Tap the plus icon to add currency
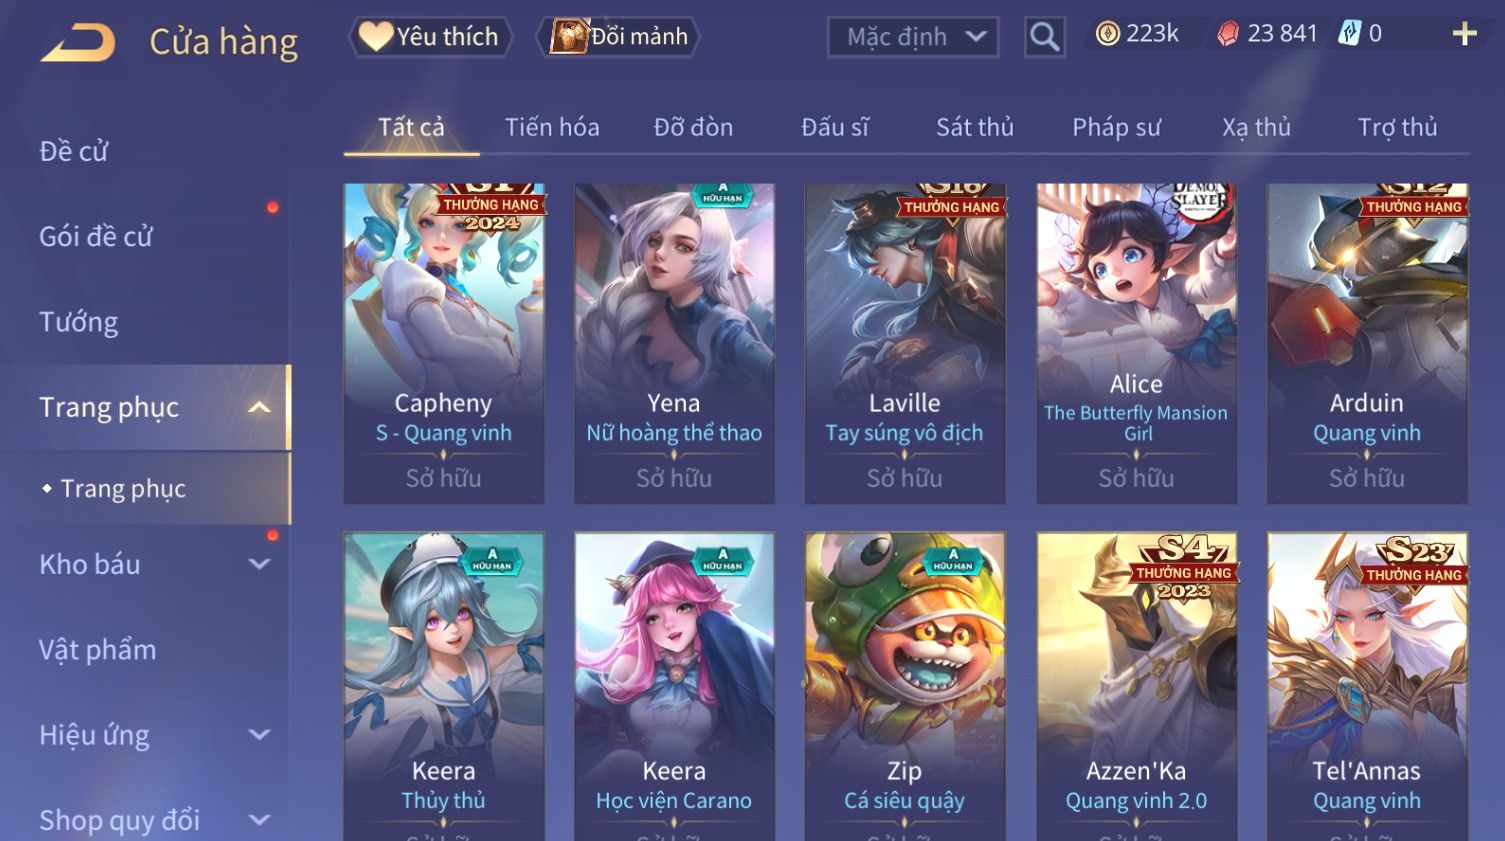1505x841 pixels. [1464, 34]
